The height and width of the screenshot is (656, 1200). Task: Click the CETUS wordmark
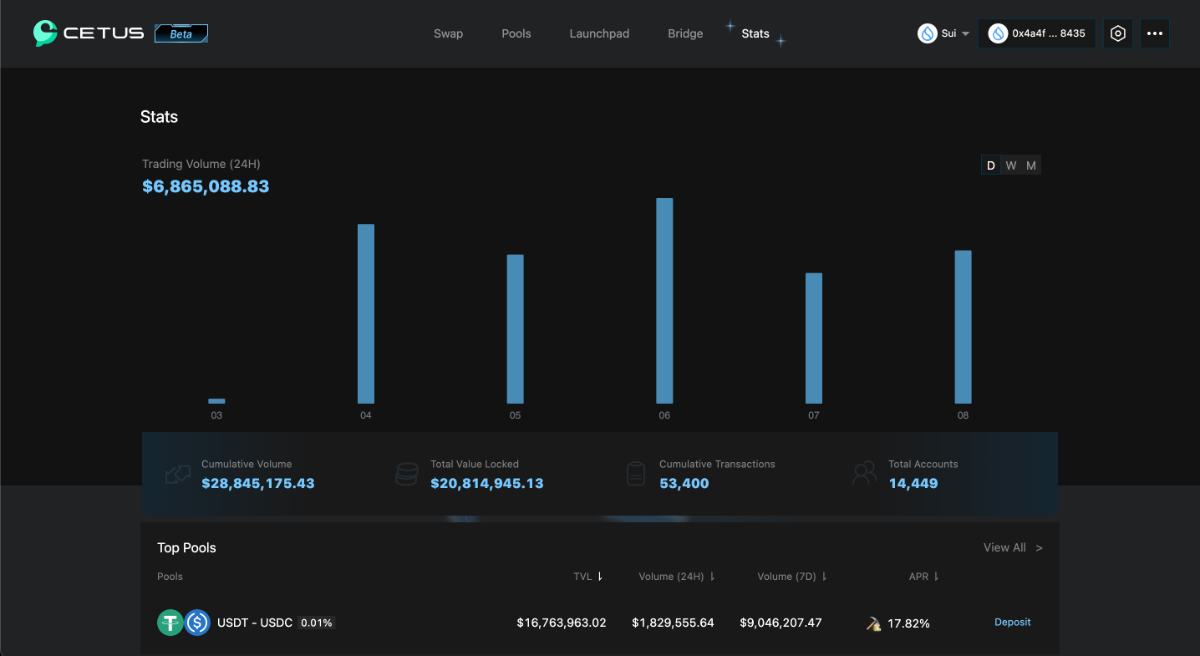[104, 33]
